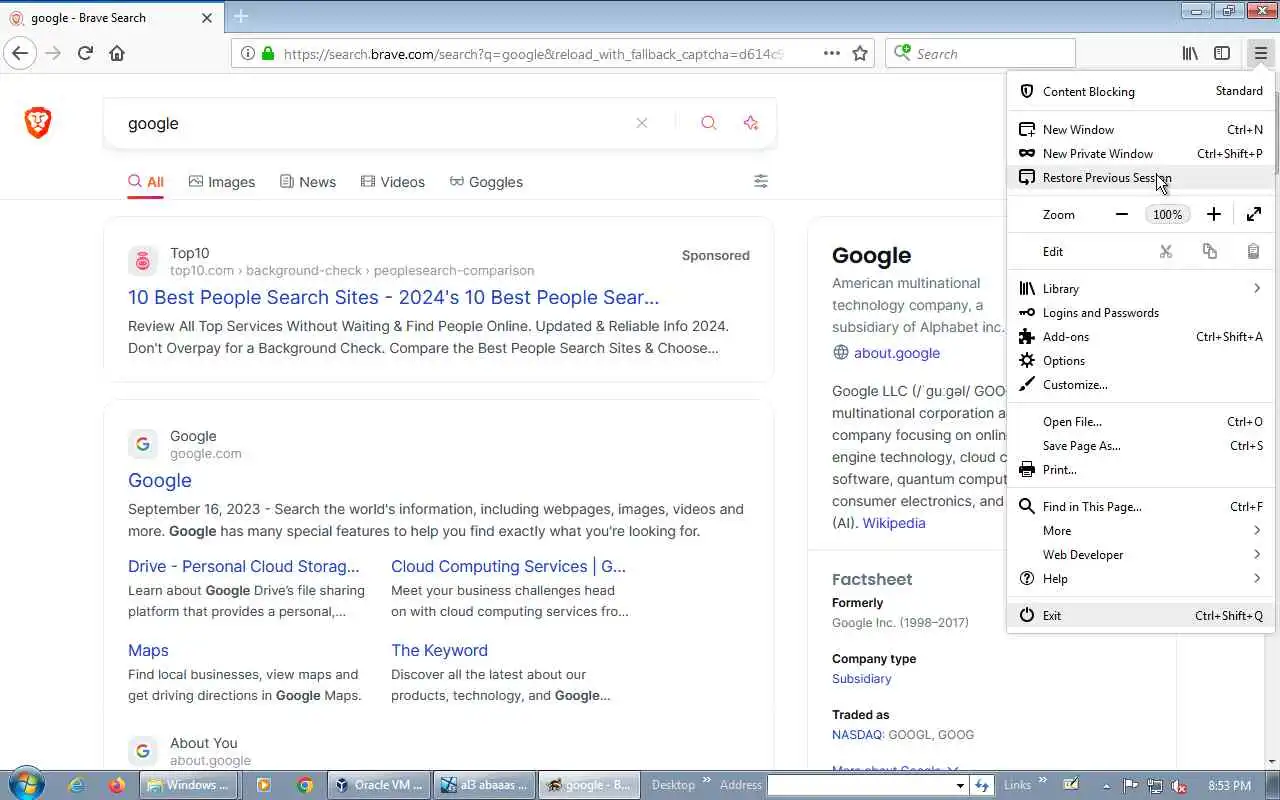Open about.google infobox link
This screenshot has height=800, width=1280.
coord(897,352)
